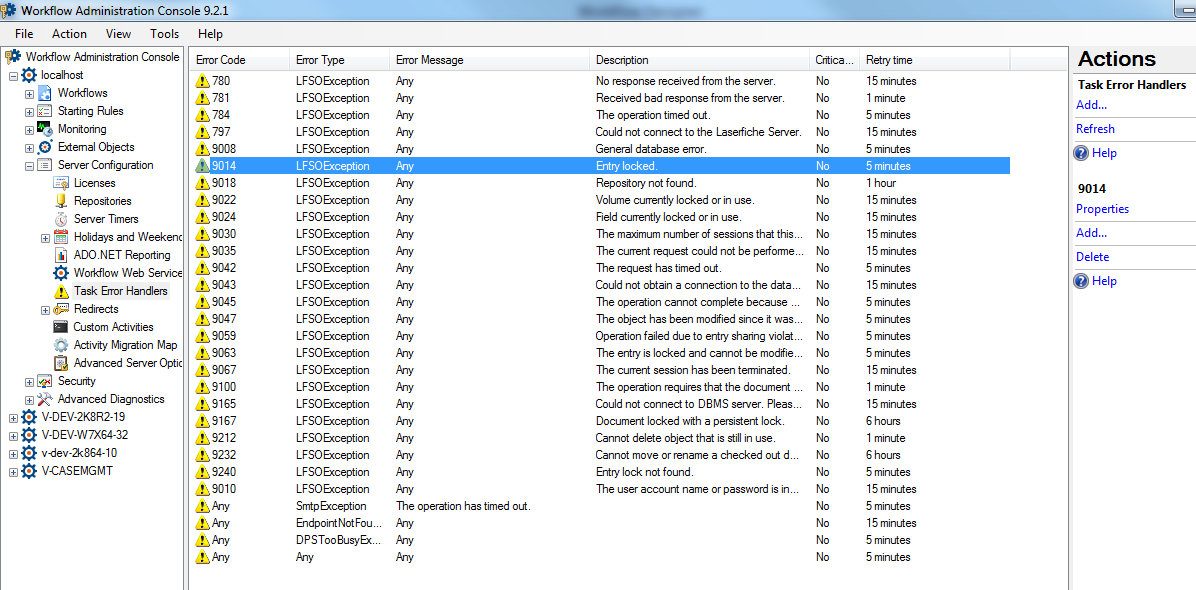
Task: Expand the V-DEV-2K8R2-19 server node
Action: 13,417
